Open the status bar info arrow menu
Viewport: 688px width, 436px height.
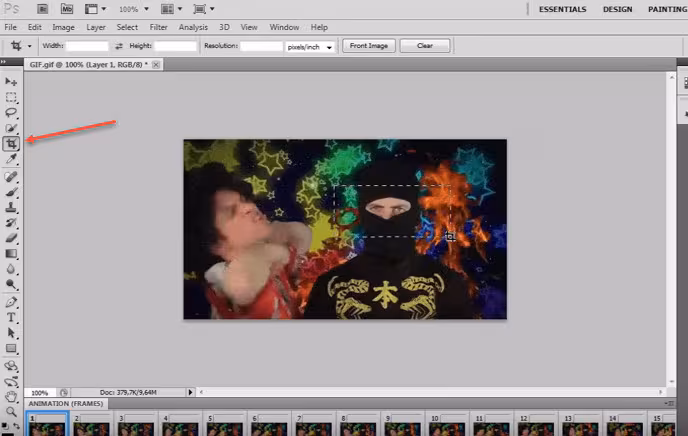[x=190, y=392]
